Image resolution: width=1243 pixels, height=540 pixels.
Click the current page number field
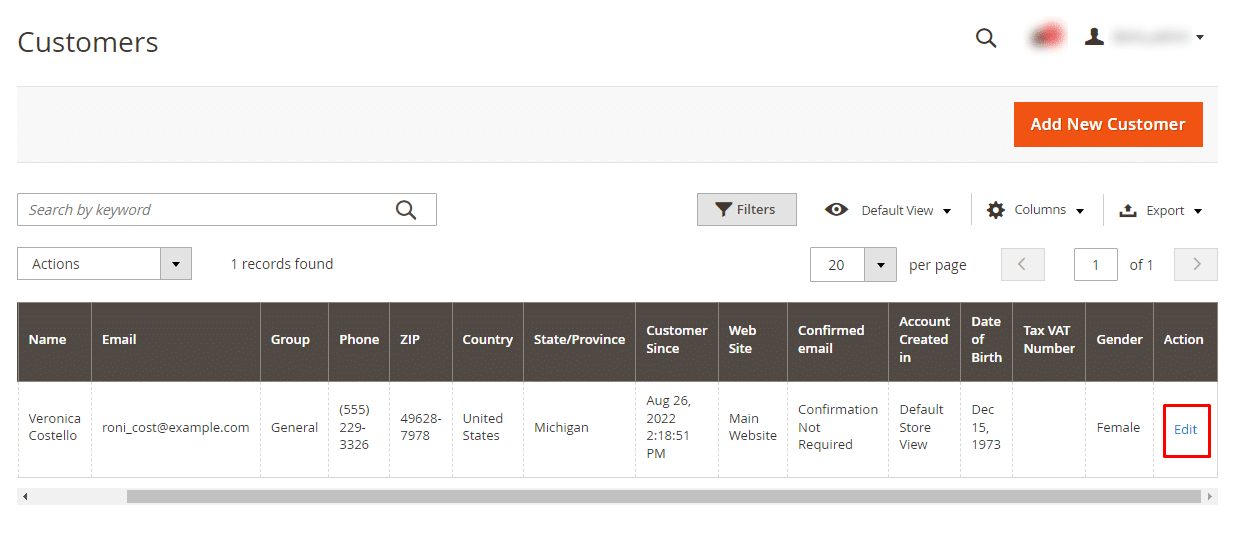click(x=1095, y=265)
